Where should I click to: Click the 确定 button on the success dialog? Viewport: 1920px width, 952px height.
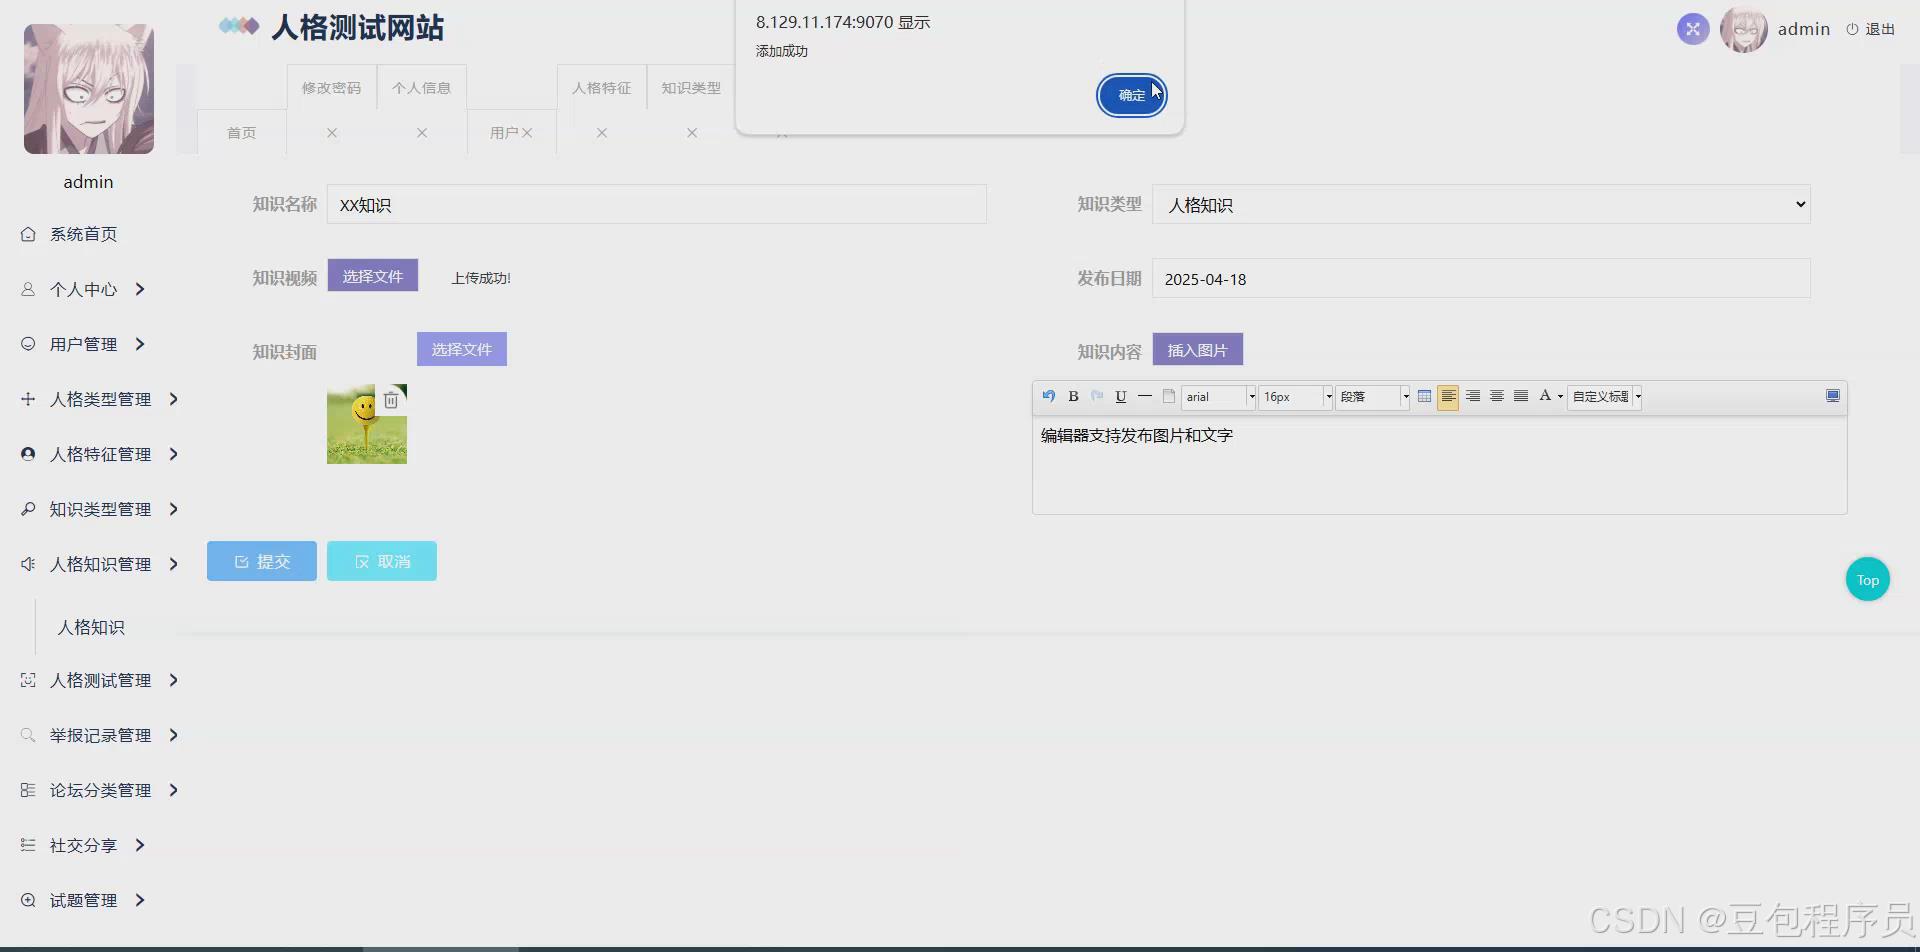[1131, 95]
